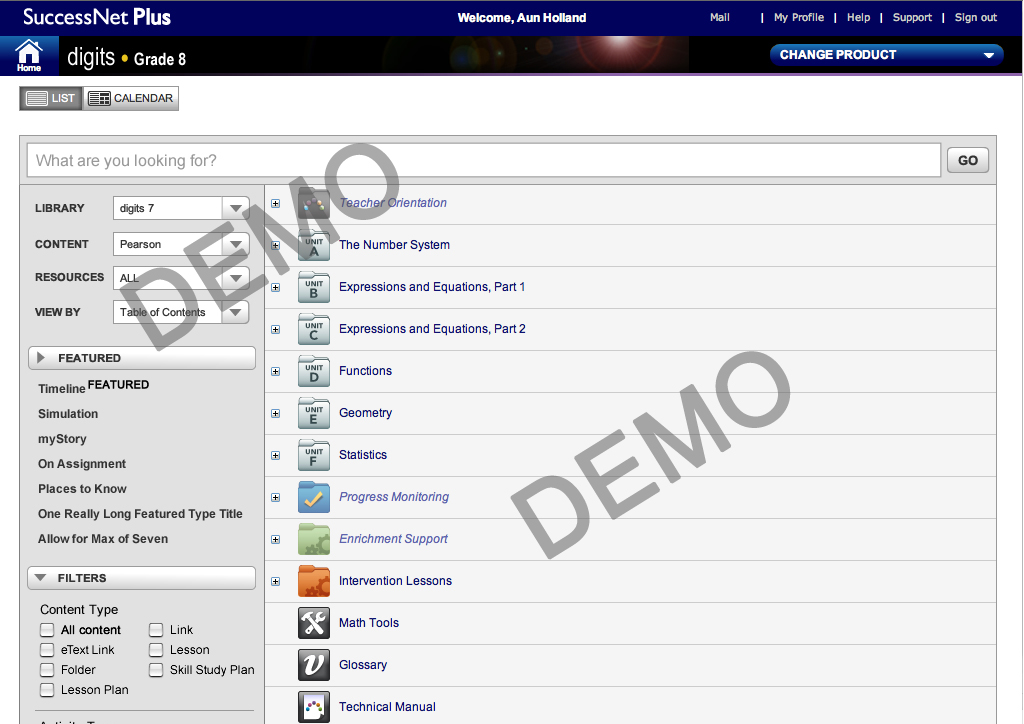Open the Change Product dropdown
Viewport: 1024px width, 724px height.
(886, 55)
